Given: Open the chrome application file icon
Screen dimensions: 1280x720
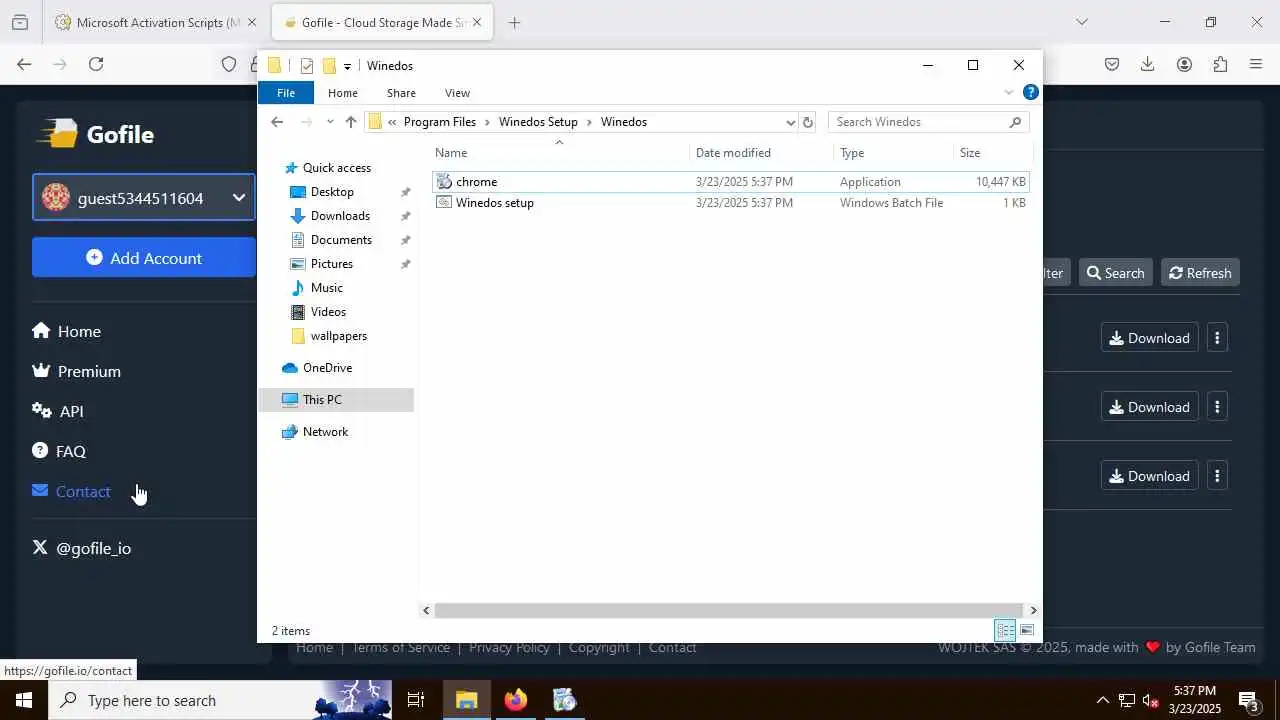Looking at the screenshot, I should tap(444, 182).
